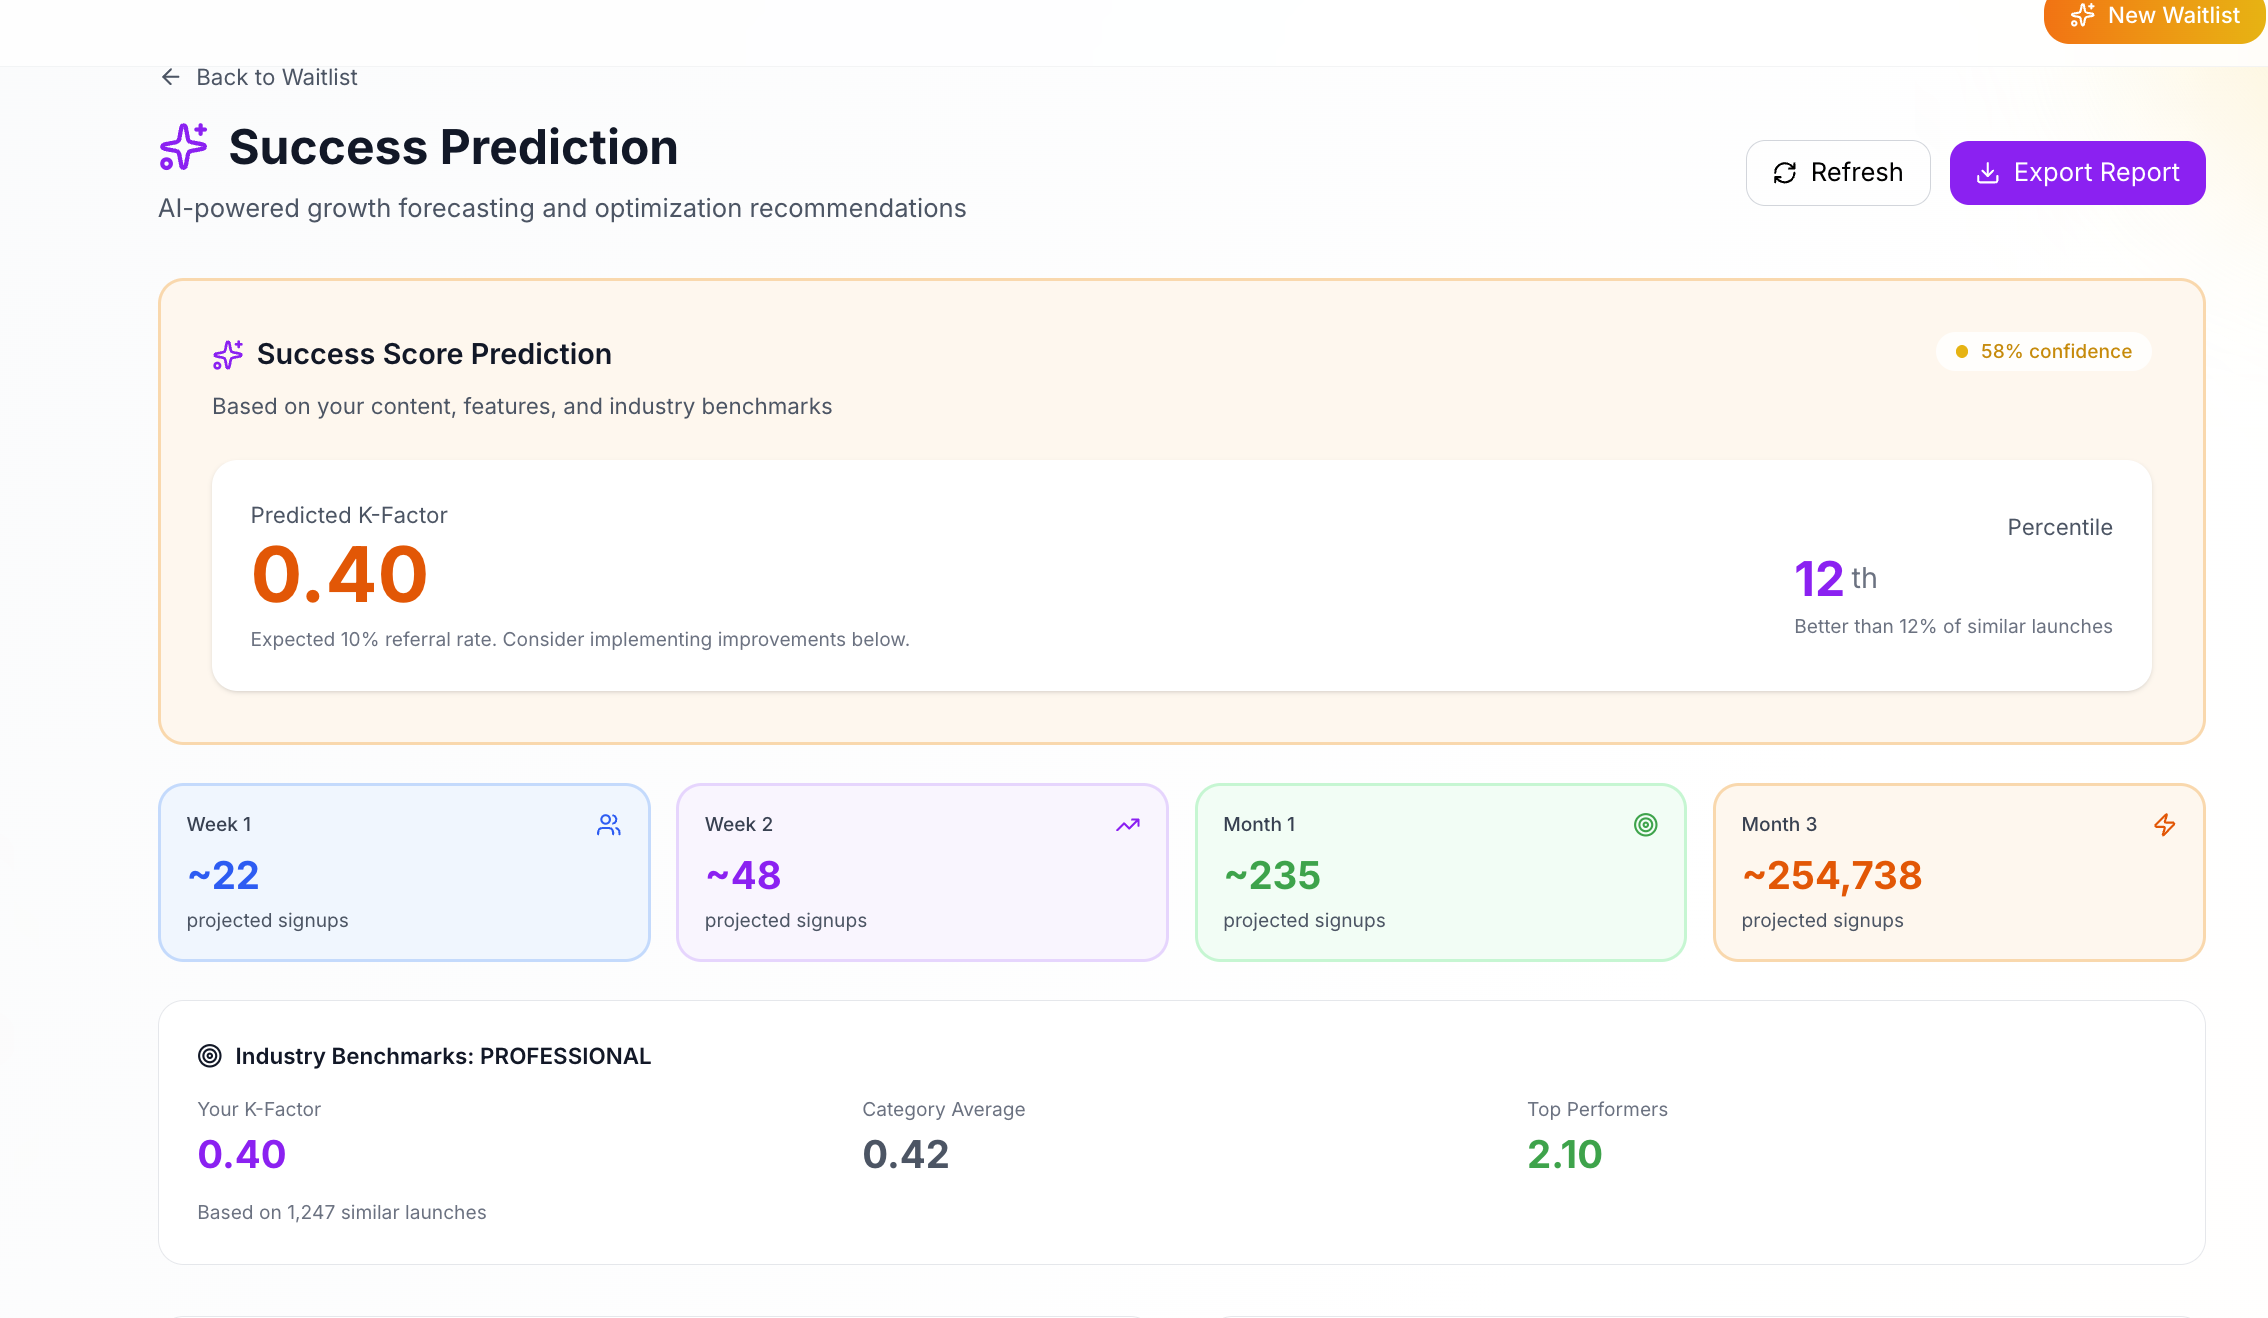This screenshot has height=1318, width=2268.
Task: Select the Month 3 projected signups card
Action: point(1958,872)
